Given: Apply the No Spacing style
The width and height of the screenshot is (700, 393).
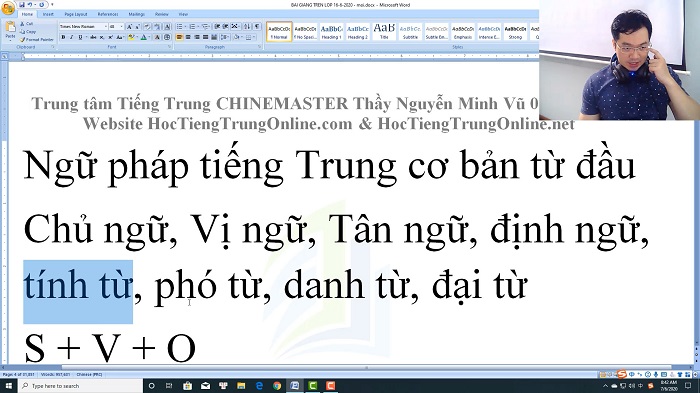Looking at the screenshot, I should coord(305,32).
